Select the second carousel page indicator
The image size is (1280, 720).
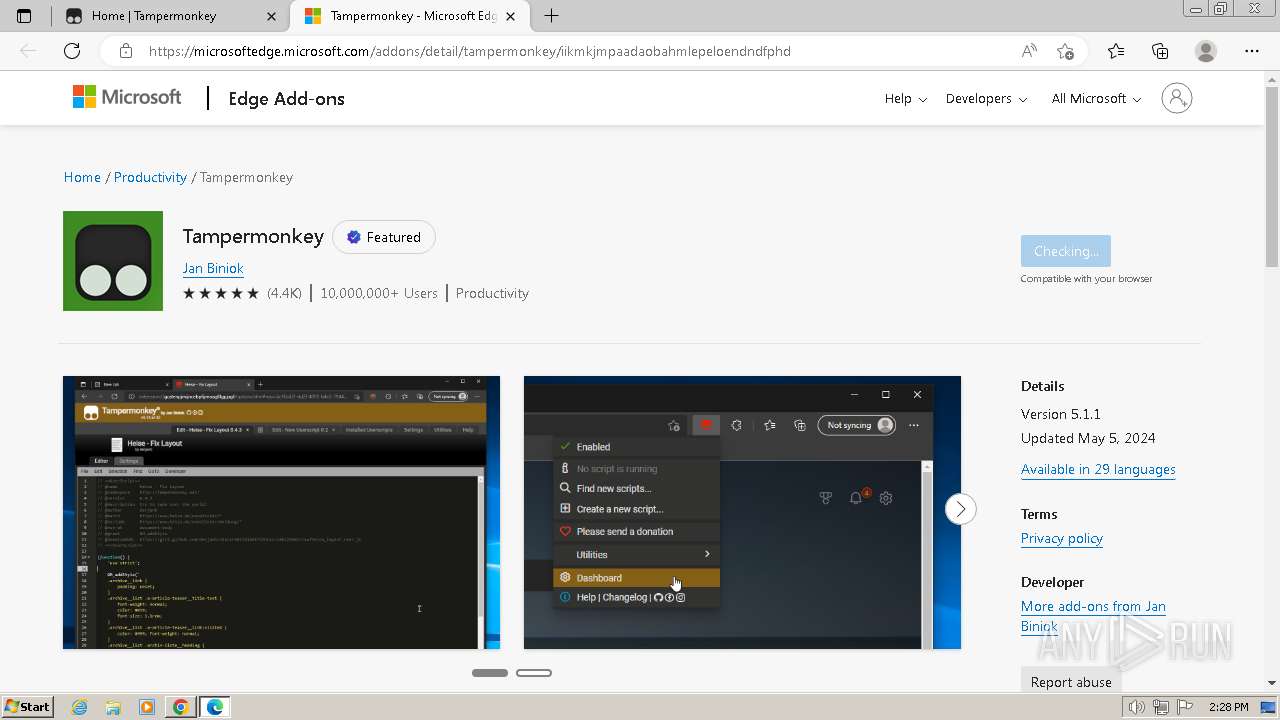[x=534, y=673]
